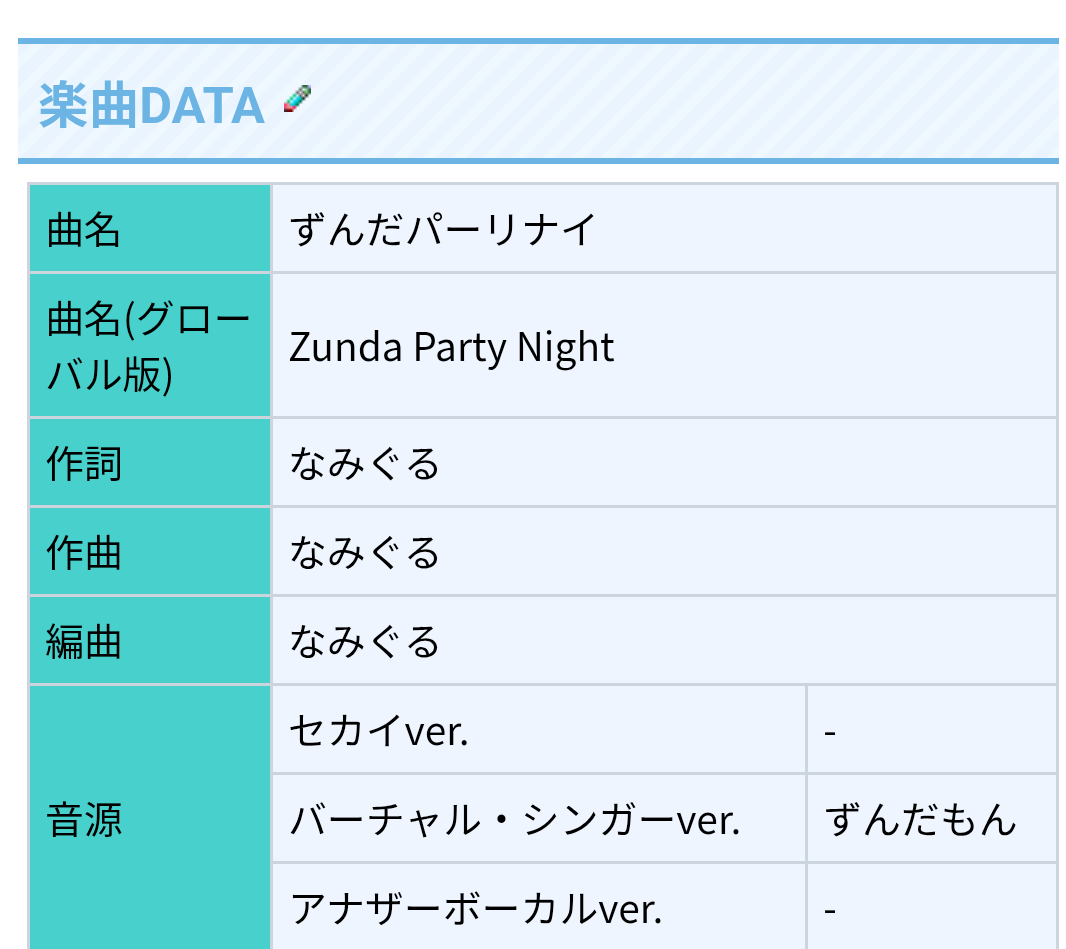This screenshot has width=1066, height=949.
Task: Click the blue bar below 楽曲DATA header
Action: [538, 161]
